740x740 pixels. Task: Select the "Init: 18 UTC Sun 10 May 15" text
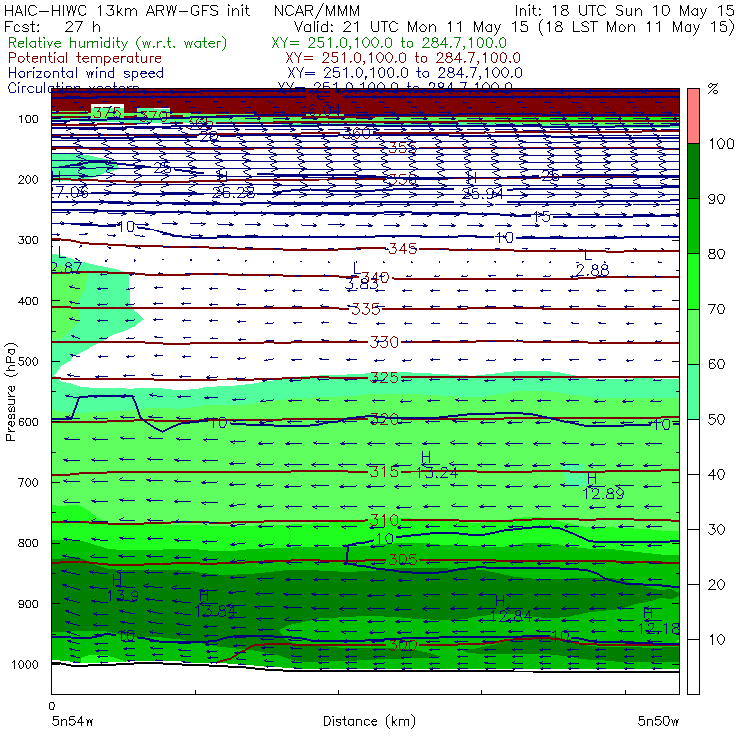(x=624, y=10)
